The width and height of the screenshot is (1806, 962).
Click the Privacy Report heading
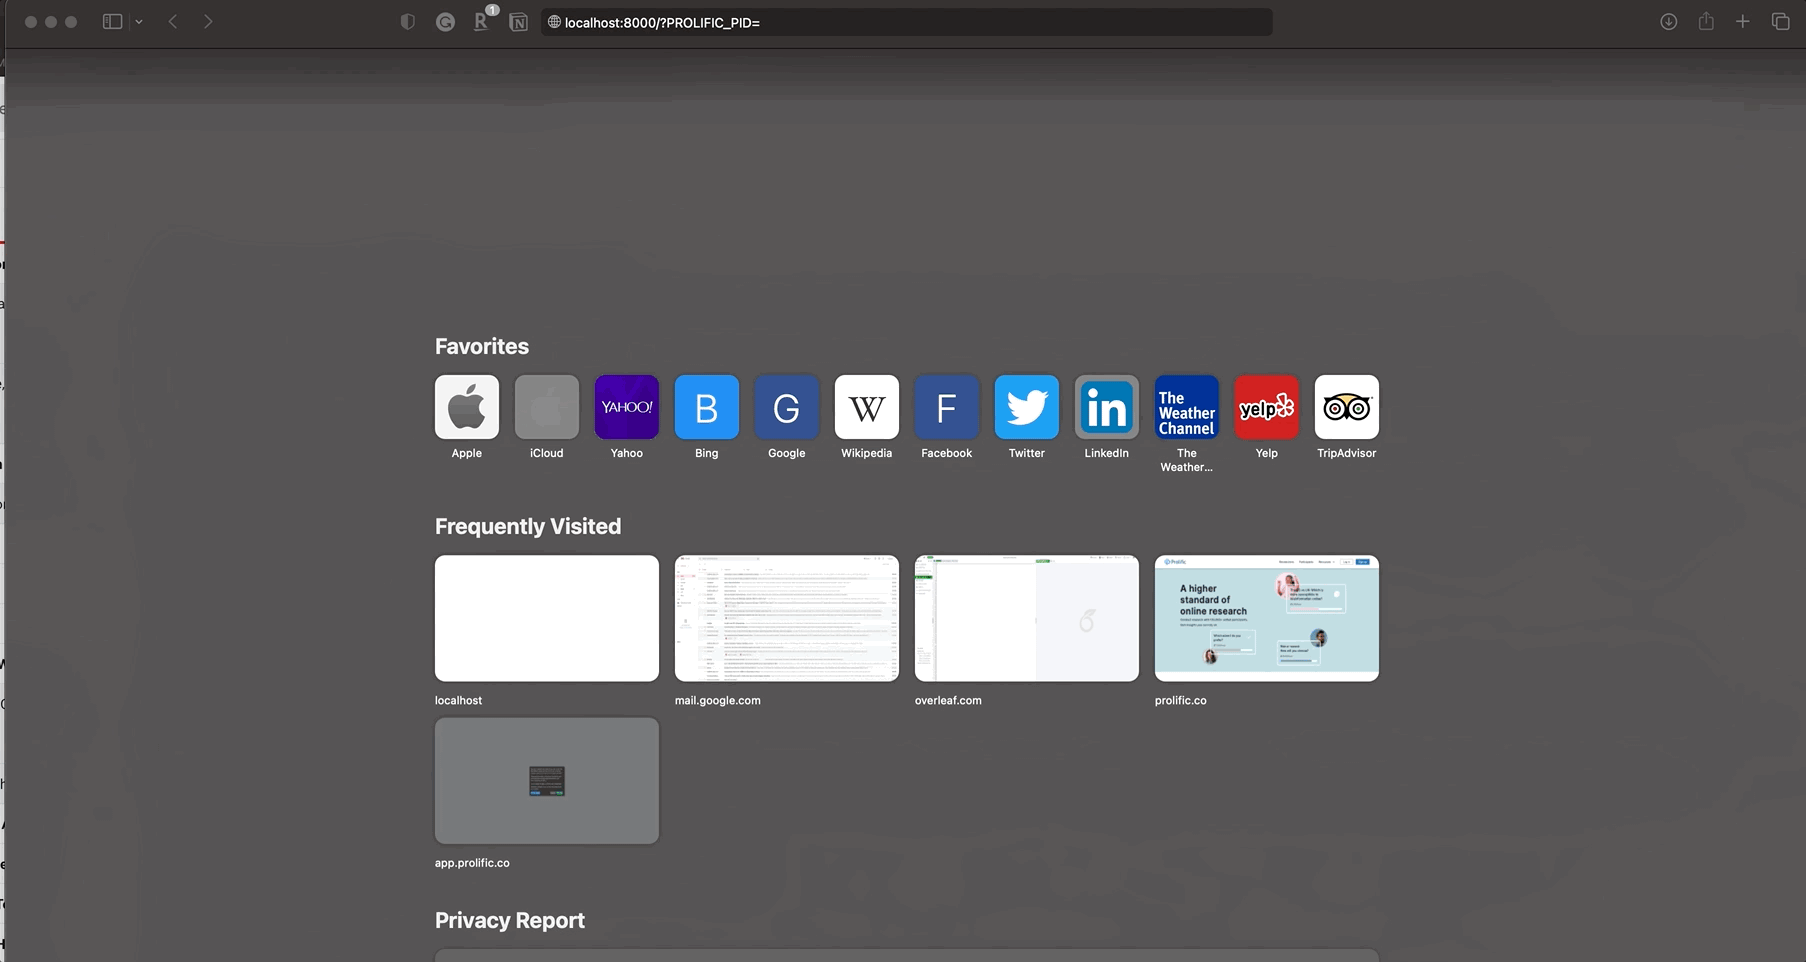click(510, 920)
